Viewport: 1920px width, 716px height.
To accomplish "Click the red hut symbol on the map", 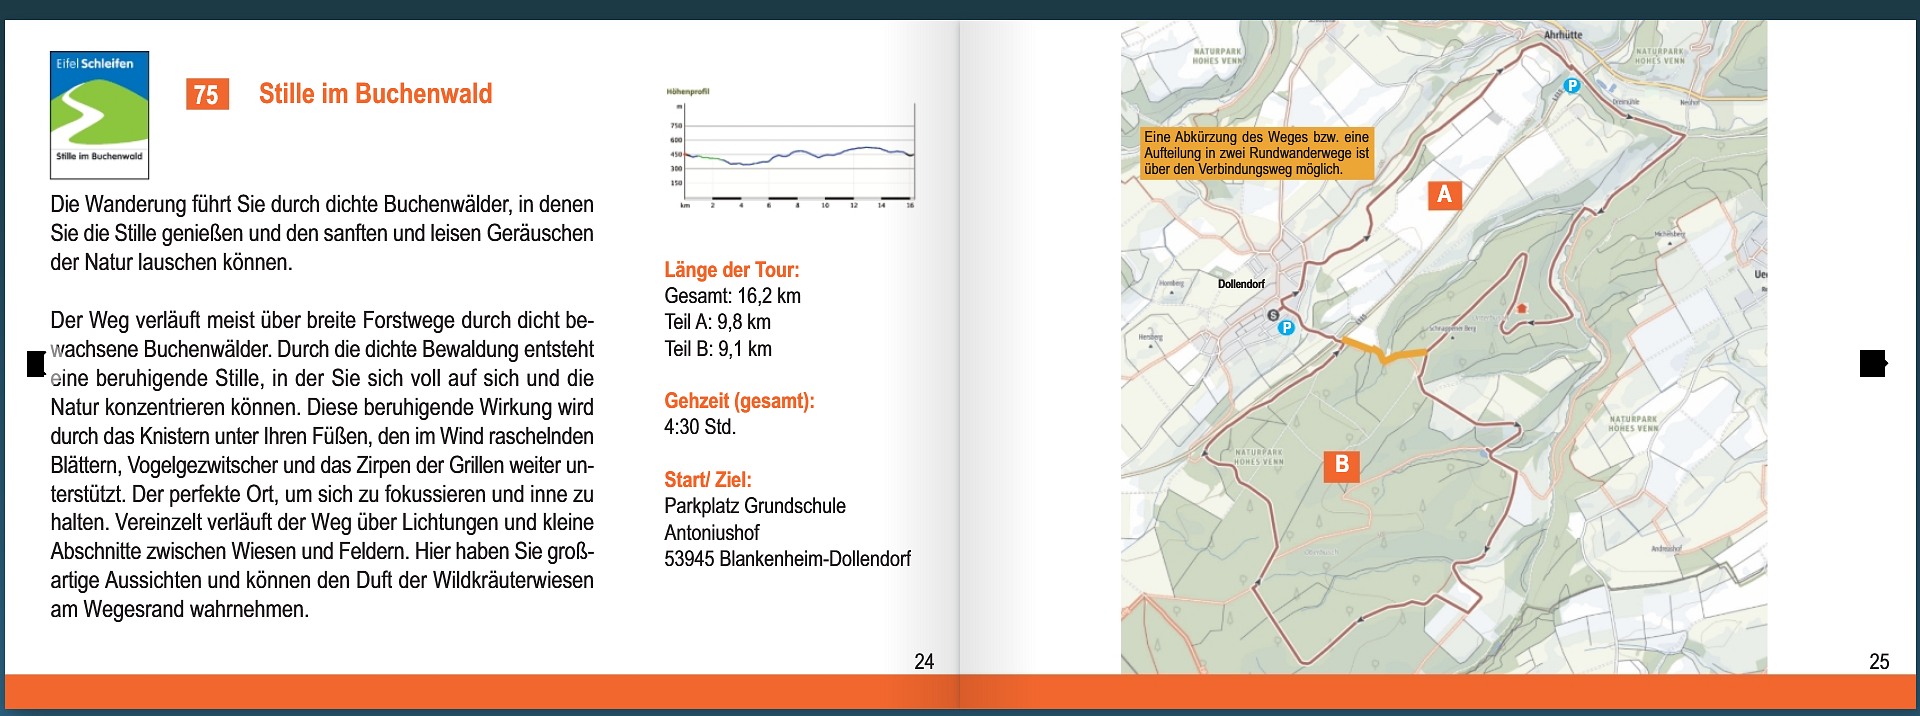I will [1522, 309].
